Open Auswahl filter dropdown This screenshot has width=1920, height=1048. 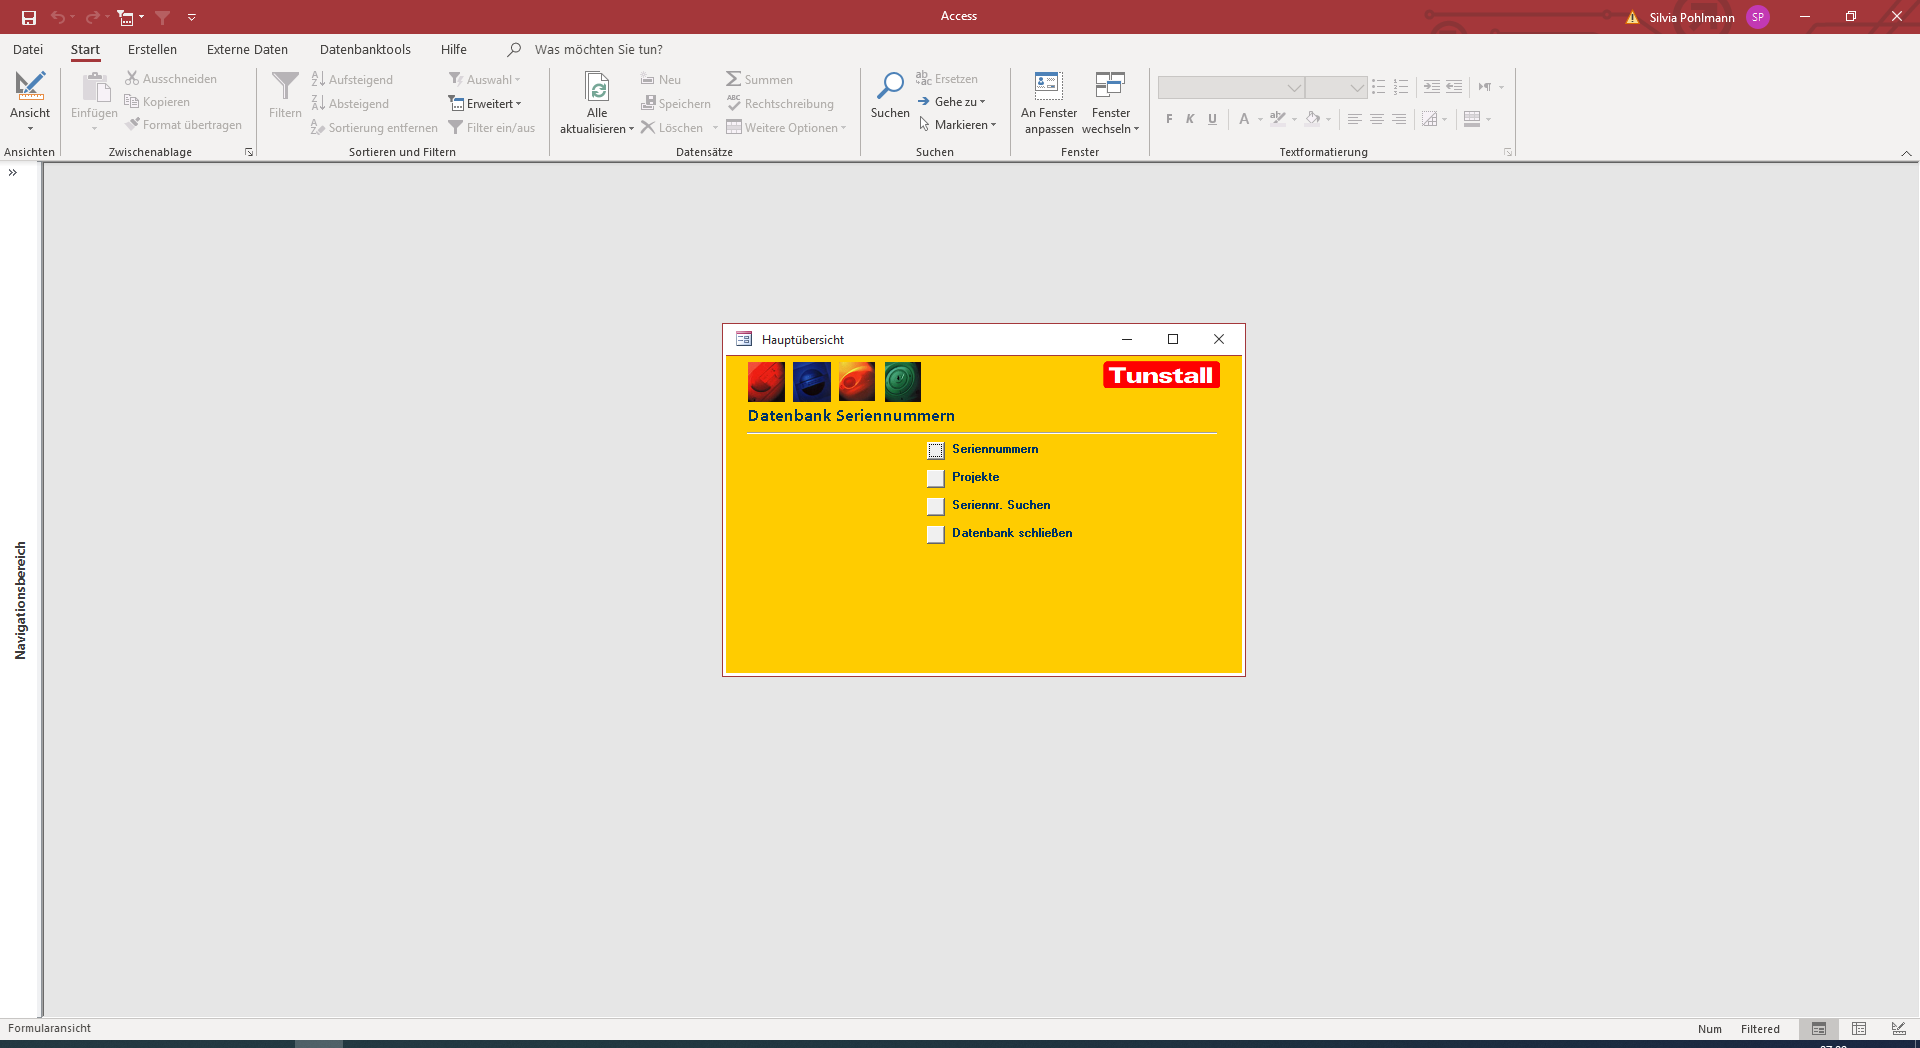[x=485, y=80]
